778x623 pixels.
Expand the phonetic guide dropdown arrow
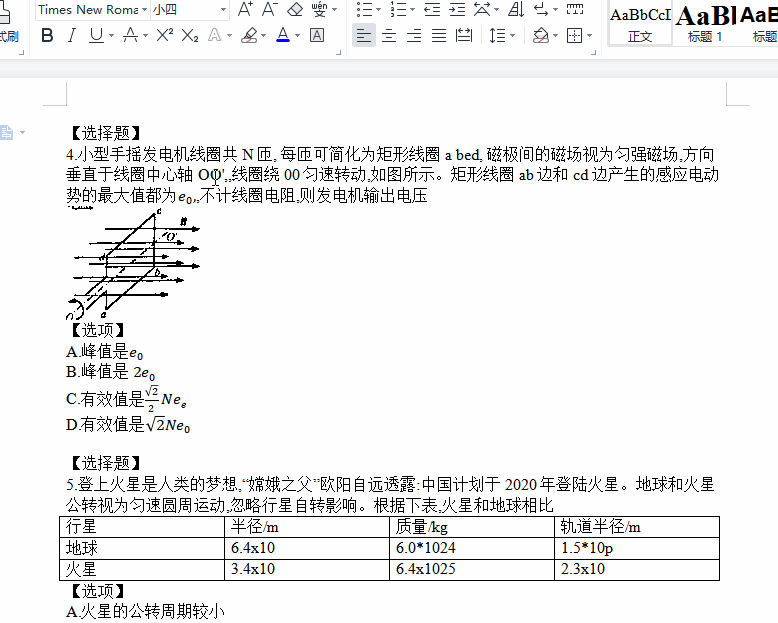(334, 9)
